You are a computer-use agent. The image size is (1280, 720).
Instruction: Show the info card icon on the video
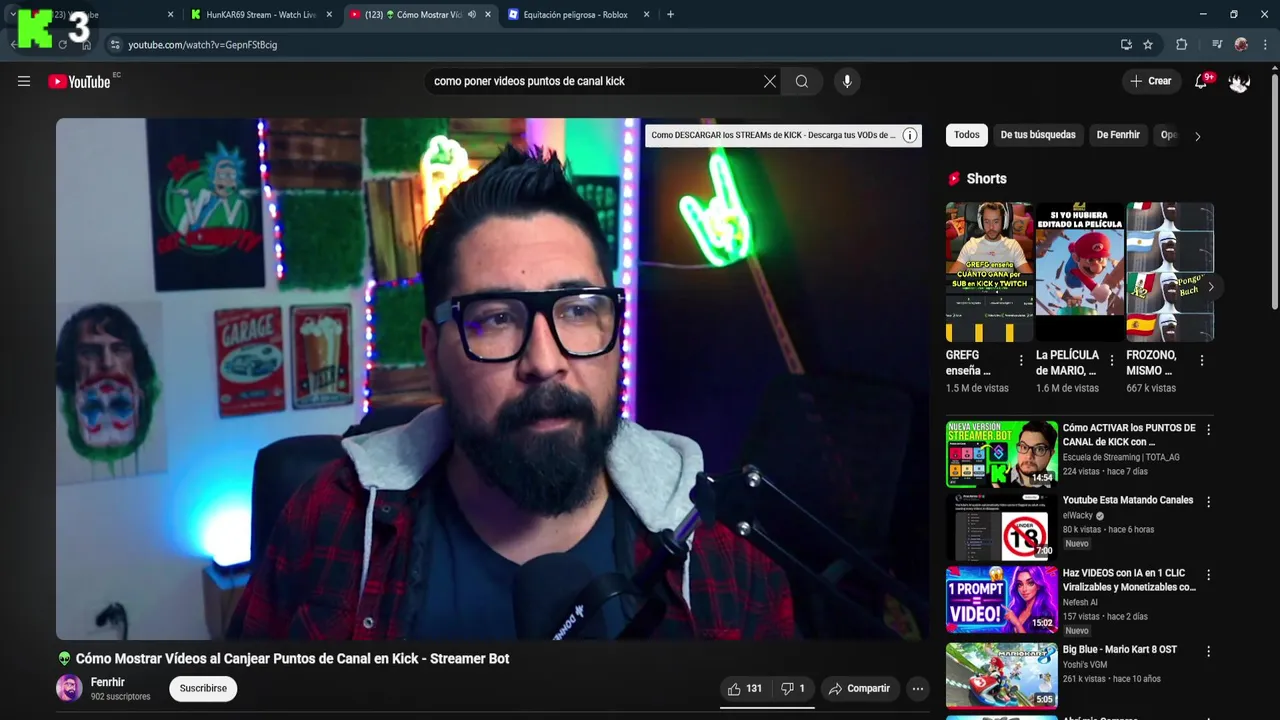(910, 135)
